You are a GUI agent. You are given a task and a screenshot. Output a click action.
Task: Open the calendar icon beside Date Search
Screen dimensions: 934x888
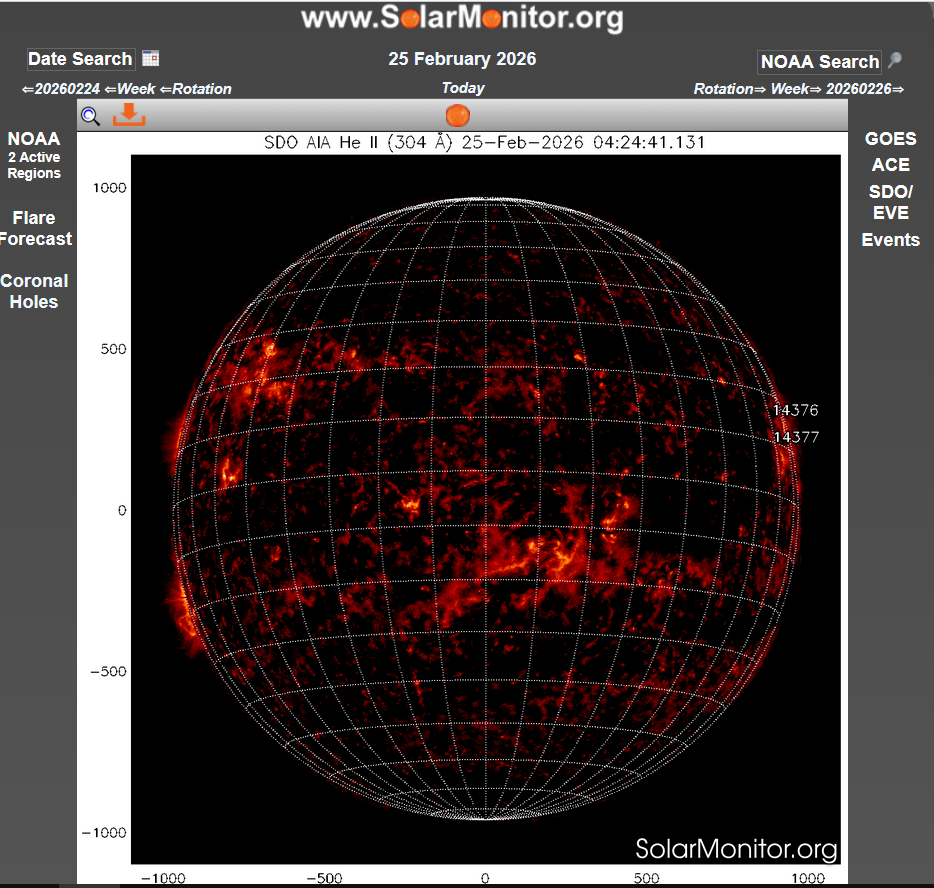(x=151, y=58)
